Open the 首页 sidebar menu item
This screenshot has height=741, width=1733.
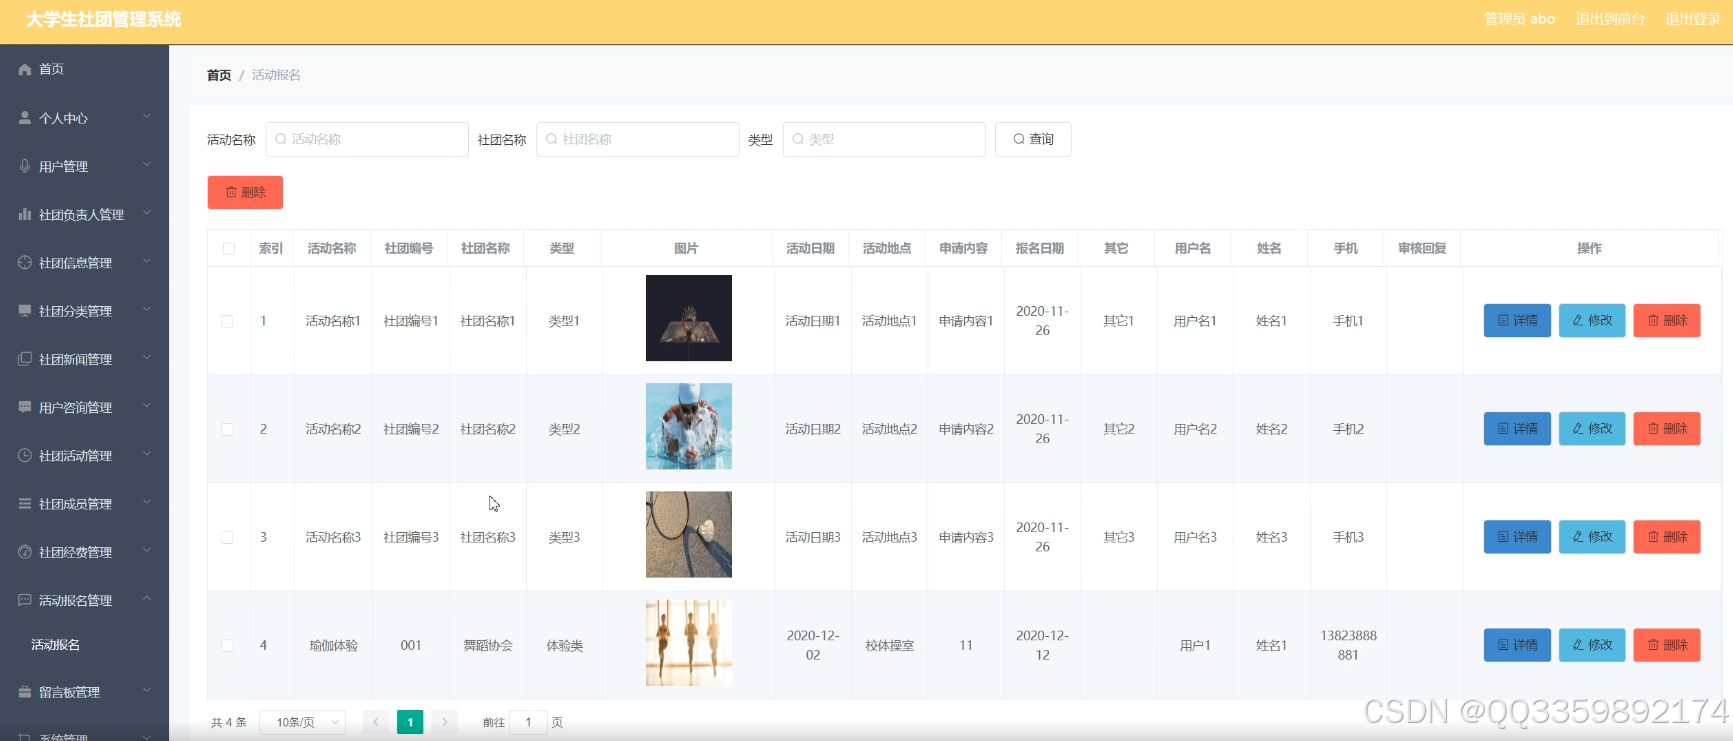point(84,69)
